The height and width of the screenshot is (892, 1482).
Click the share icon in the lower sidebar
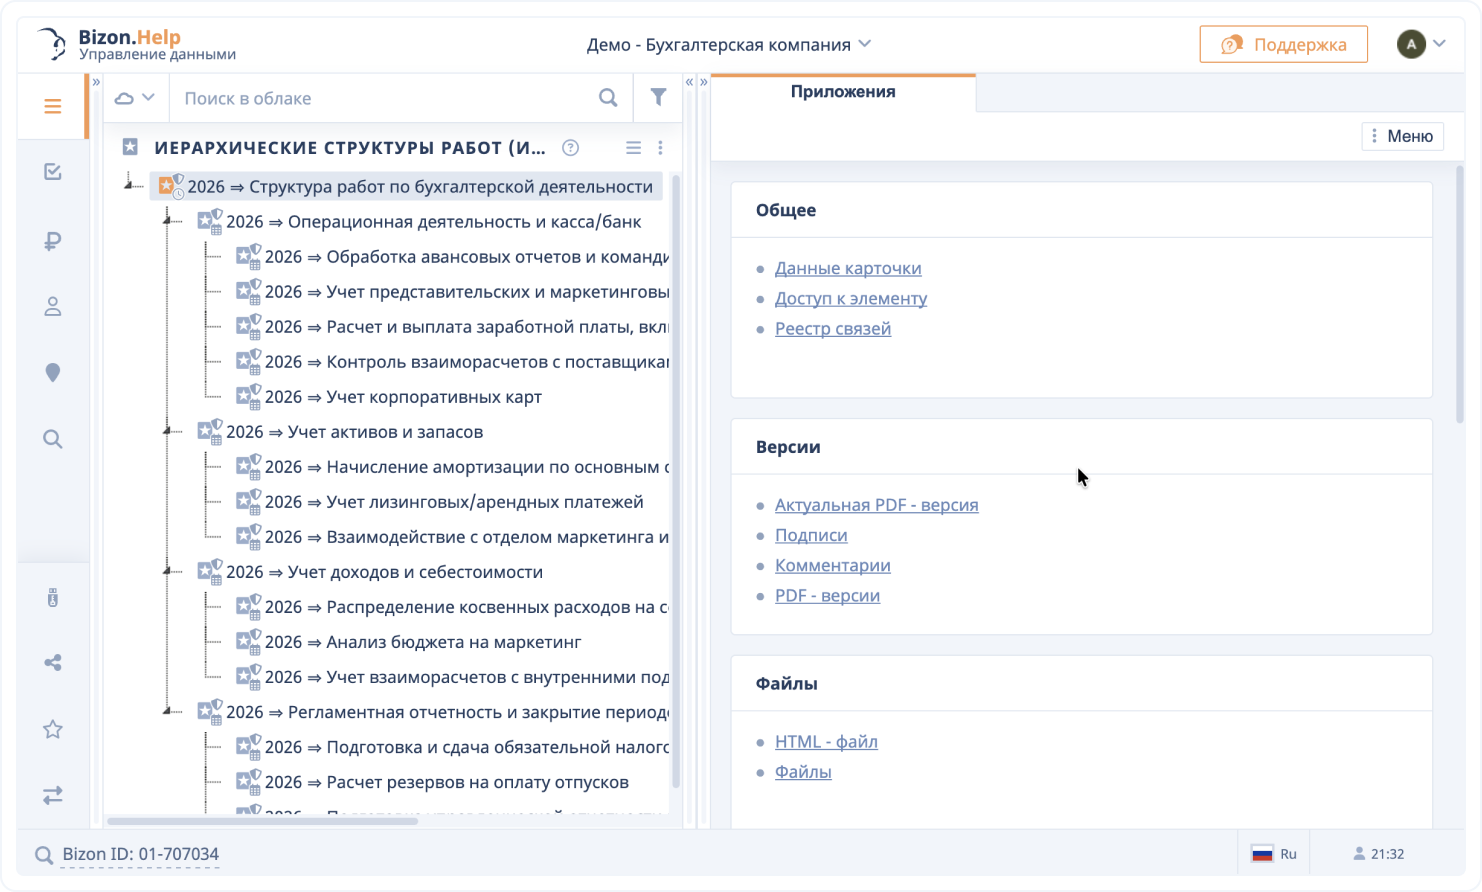[52, 662]
